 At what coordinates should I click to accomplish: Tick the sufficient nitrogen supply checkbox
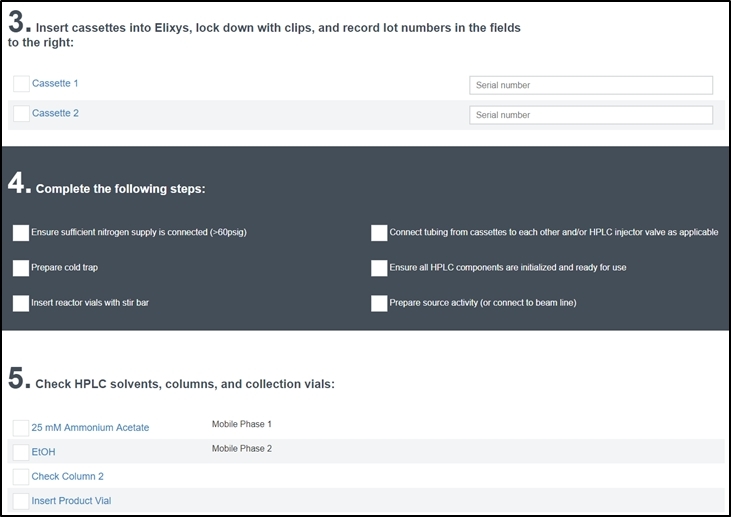(x=21, y=233)
